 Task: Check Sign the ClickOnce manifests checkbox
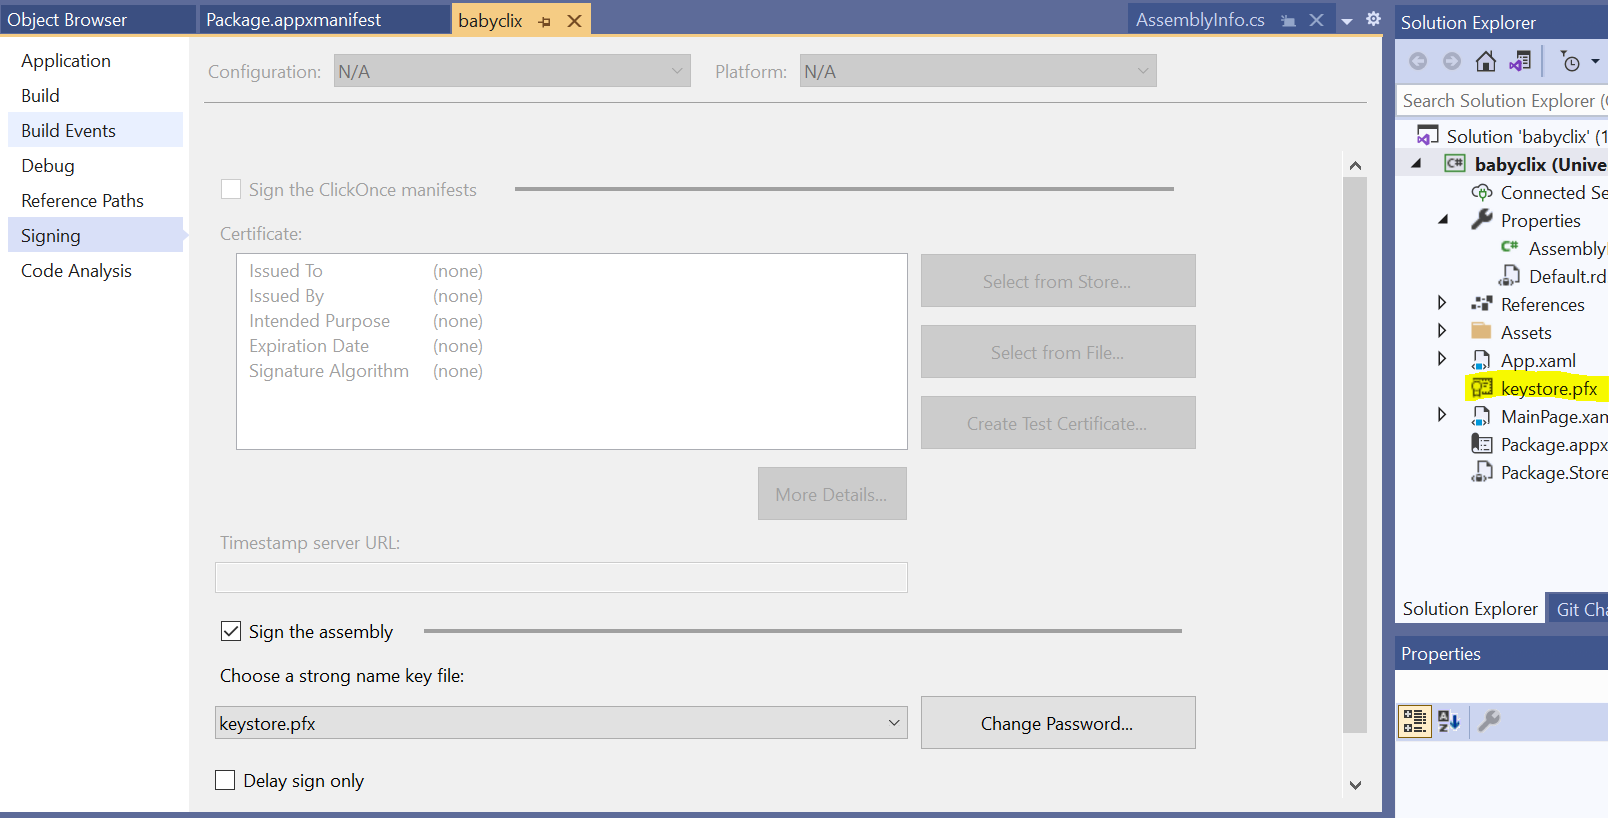click(x=231, y=189)
